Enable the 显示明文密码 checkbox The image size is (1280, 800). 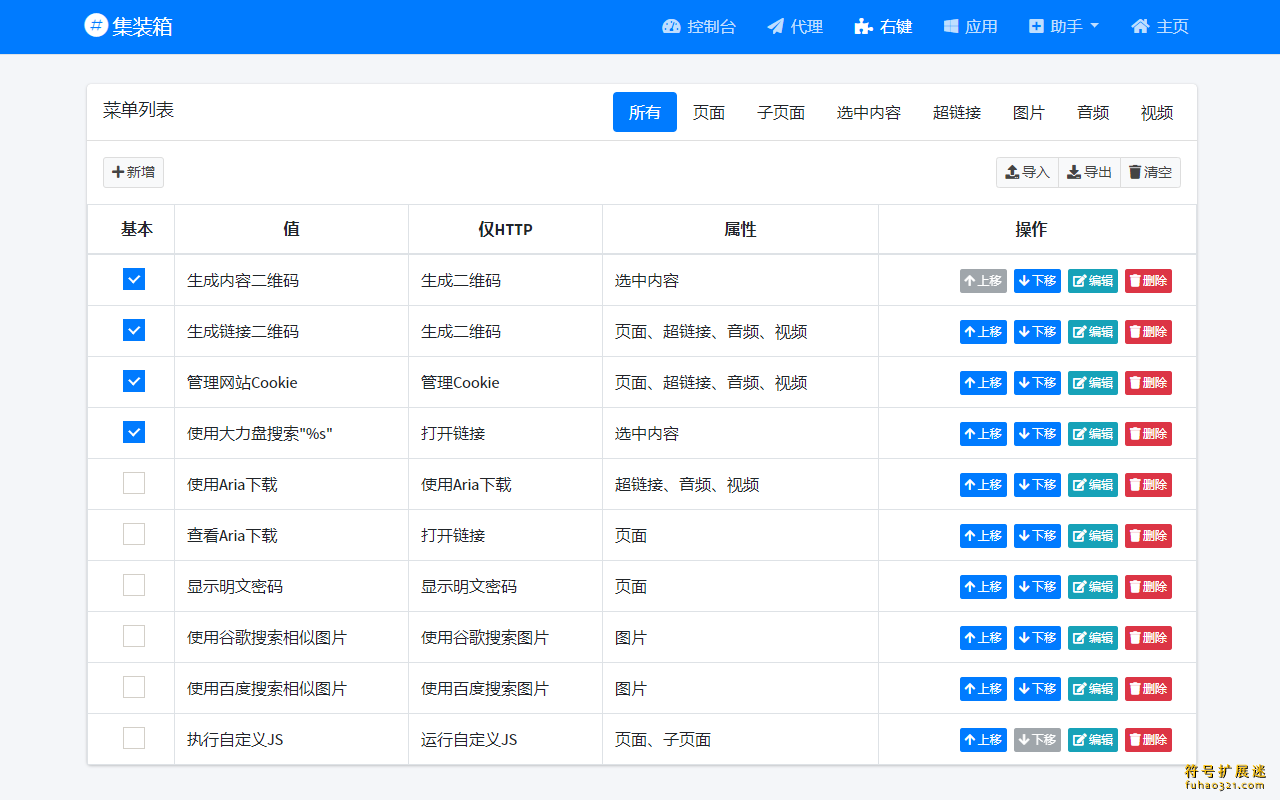(x=134, y=585)
